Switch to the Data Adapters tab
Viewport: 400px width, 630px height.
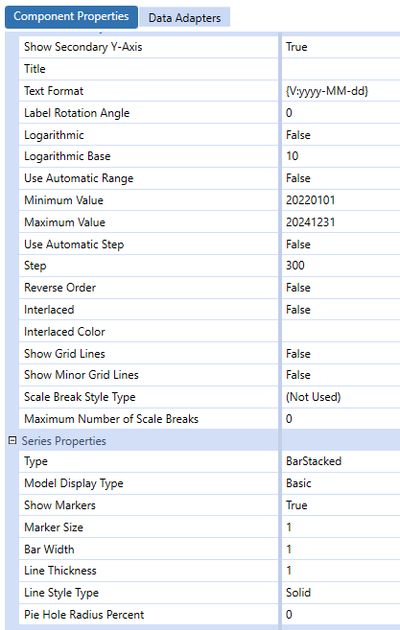(x=184, y=18)
